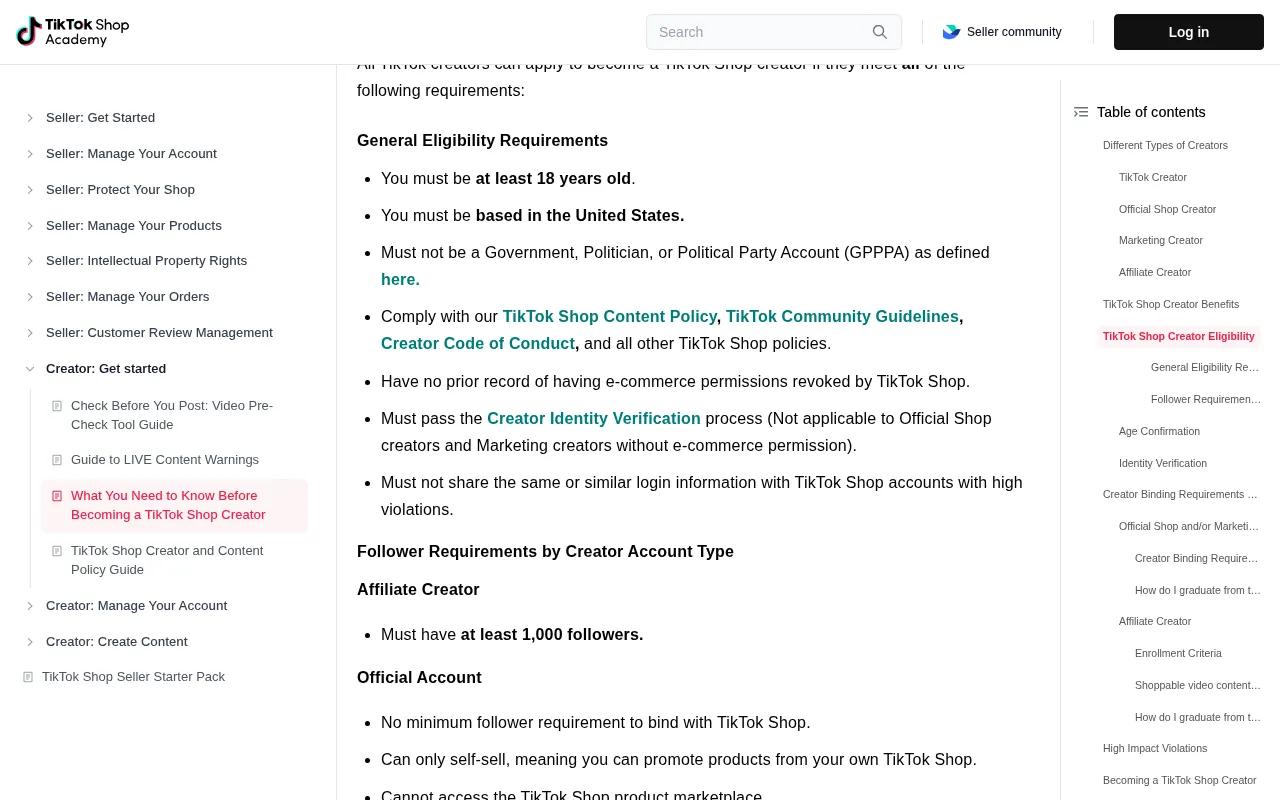The width and height of the screenshot is (1280, 800).
Task: Expand Seller: Get Started chevron
Action: pos(30,118)
